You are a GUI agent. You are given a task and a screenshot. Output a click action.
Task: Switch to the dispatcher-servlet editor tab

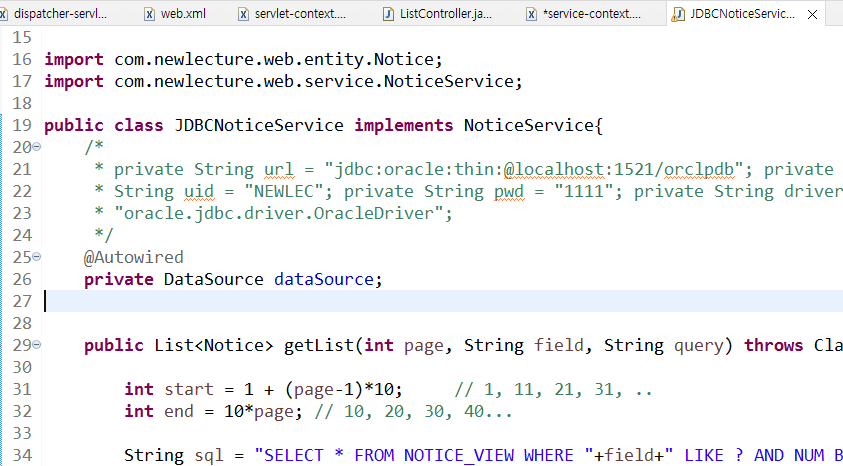[x=59, y=14]
